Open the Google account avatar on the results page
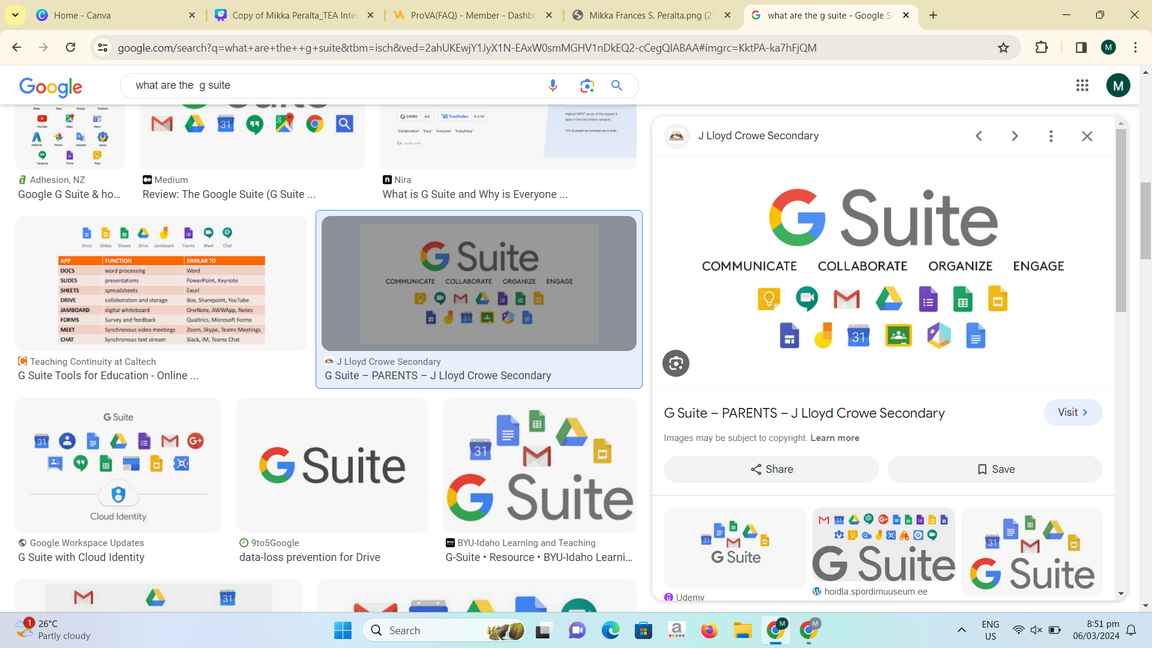Viewport: 1152px width, 648px height. (x=1117, y=85)
